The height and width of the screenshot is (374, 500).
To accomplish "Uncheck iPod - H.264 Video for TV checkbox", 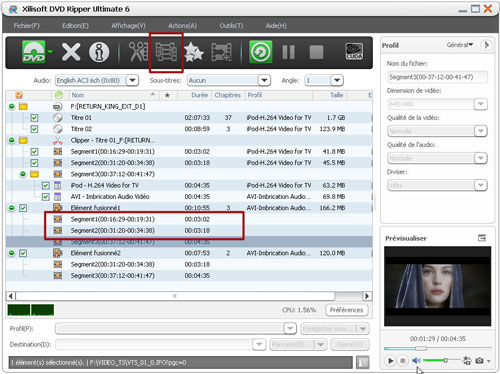I will (x=46, y=185).
